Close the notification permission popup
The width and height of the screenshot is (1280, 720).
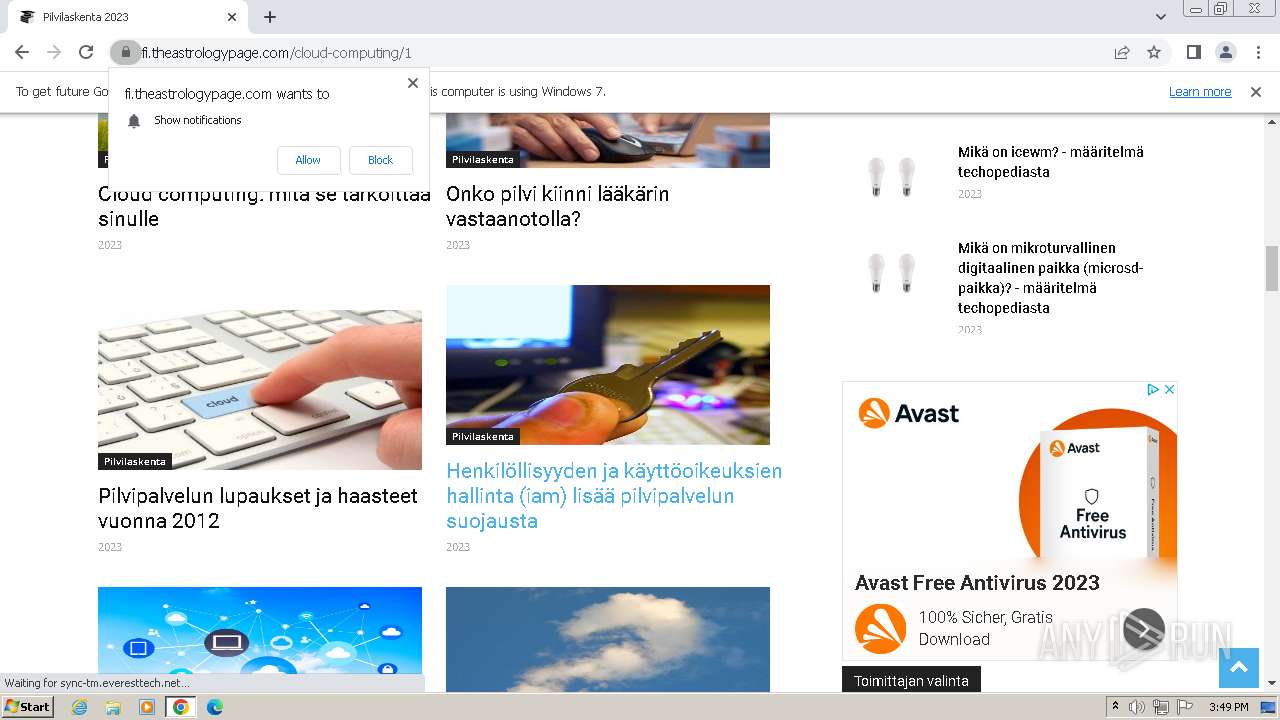pos(413,83)
